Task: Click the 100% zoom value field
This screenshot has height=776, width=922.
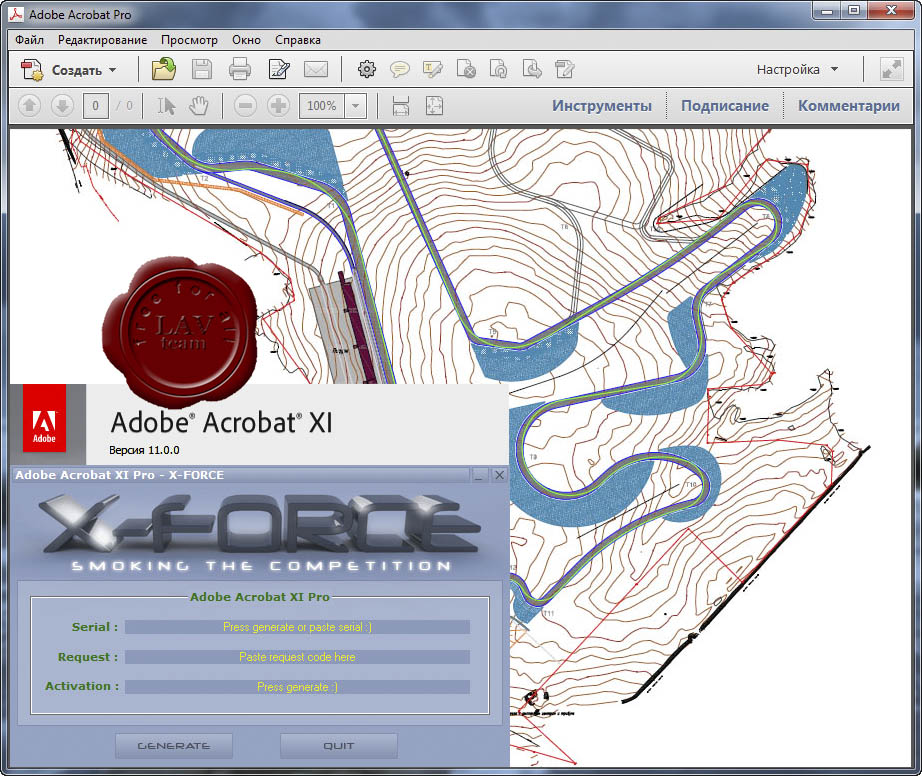Action: (x=322, y=106)
